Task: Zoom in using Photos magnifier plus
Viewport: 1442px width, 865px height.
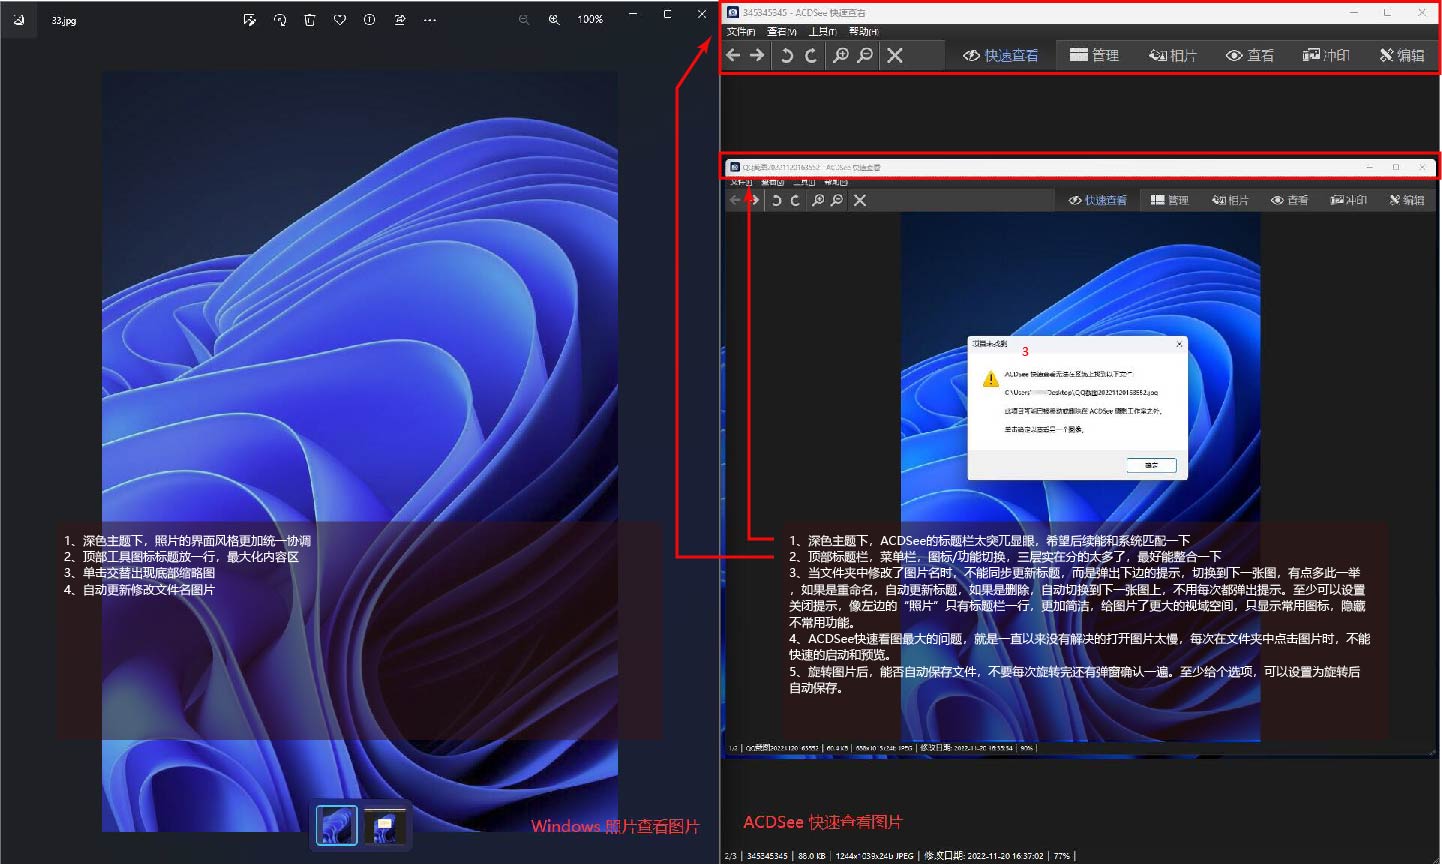Action: [554, 20]
